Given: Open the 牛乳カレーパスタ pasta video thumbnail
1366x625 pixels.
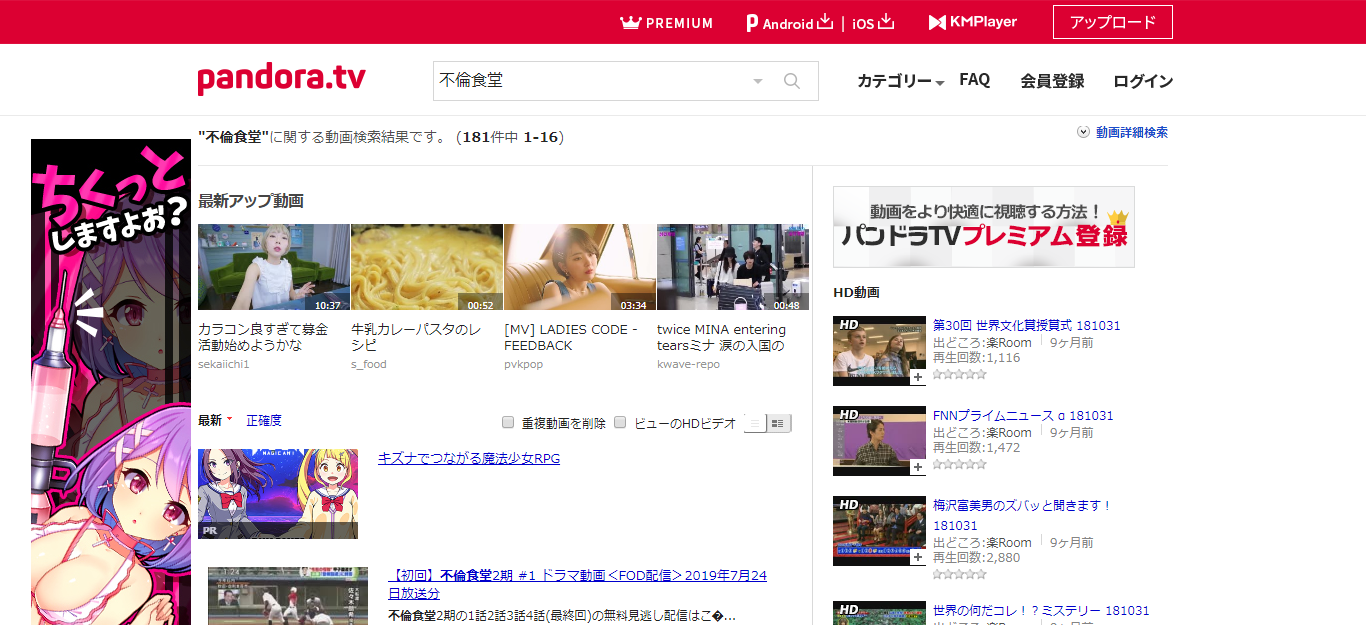Looking at the screenshot, I should click(427, 267).
